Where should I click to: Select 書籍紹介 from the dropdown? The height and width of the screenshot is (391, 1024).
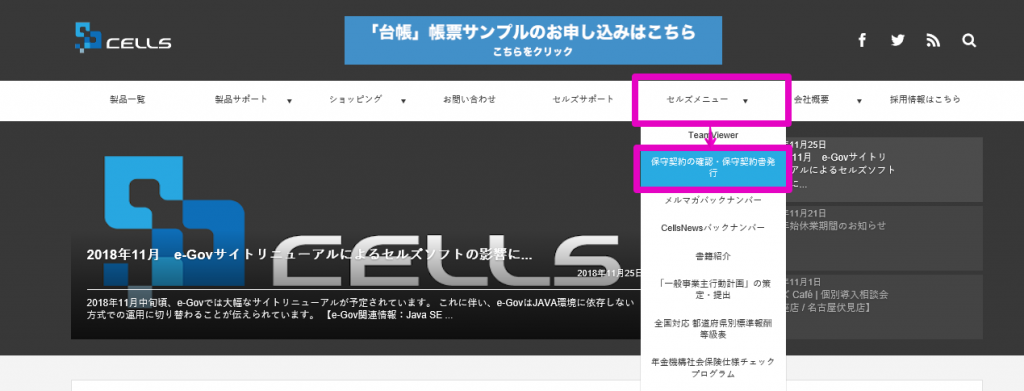coord(712,257)
